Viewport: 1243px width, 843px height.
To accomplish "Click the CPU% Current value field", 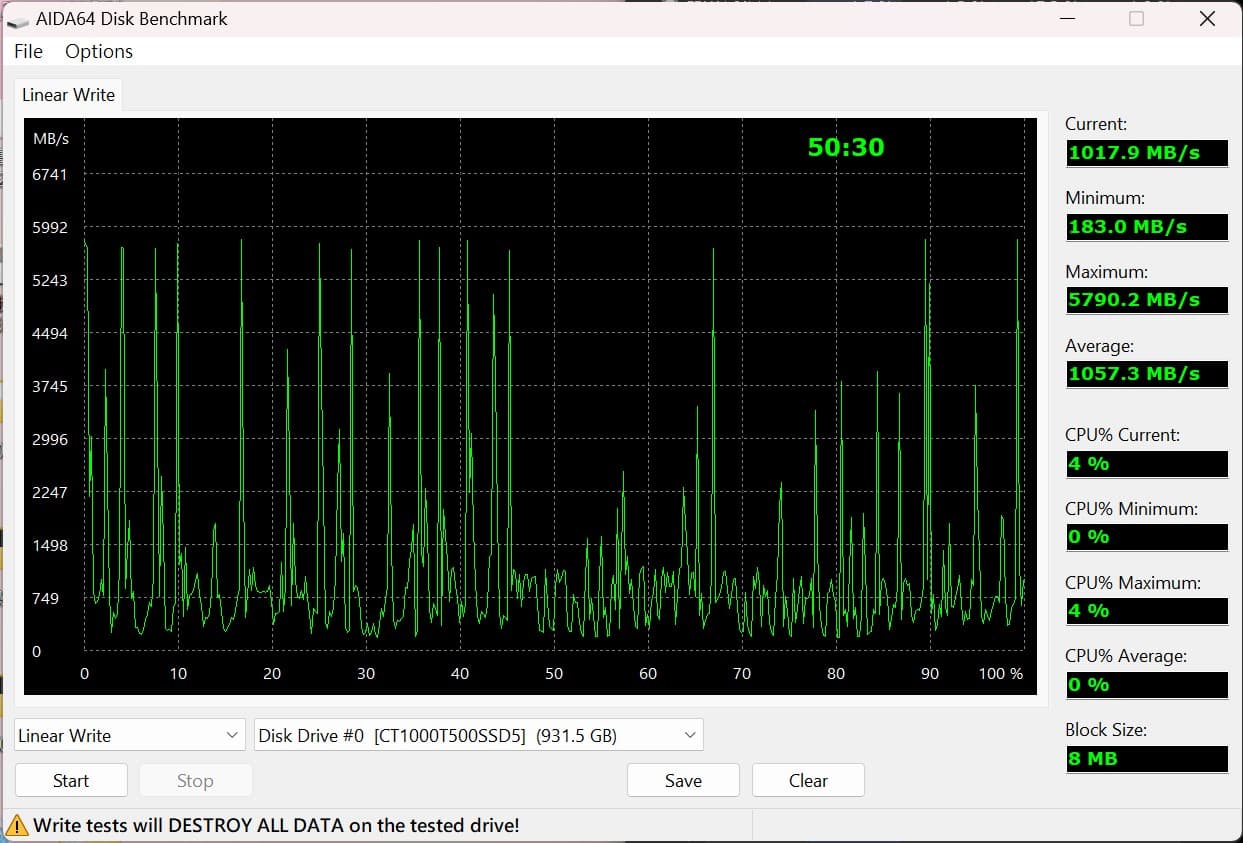I will [x=1147, y=464].
